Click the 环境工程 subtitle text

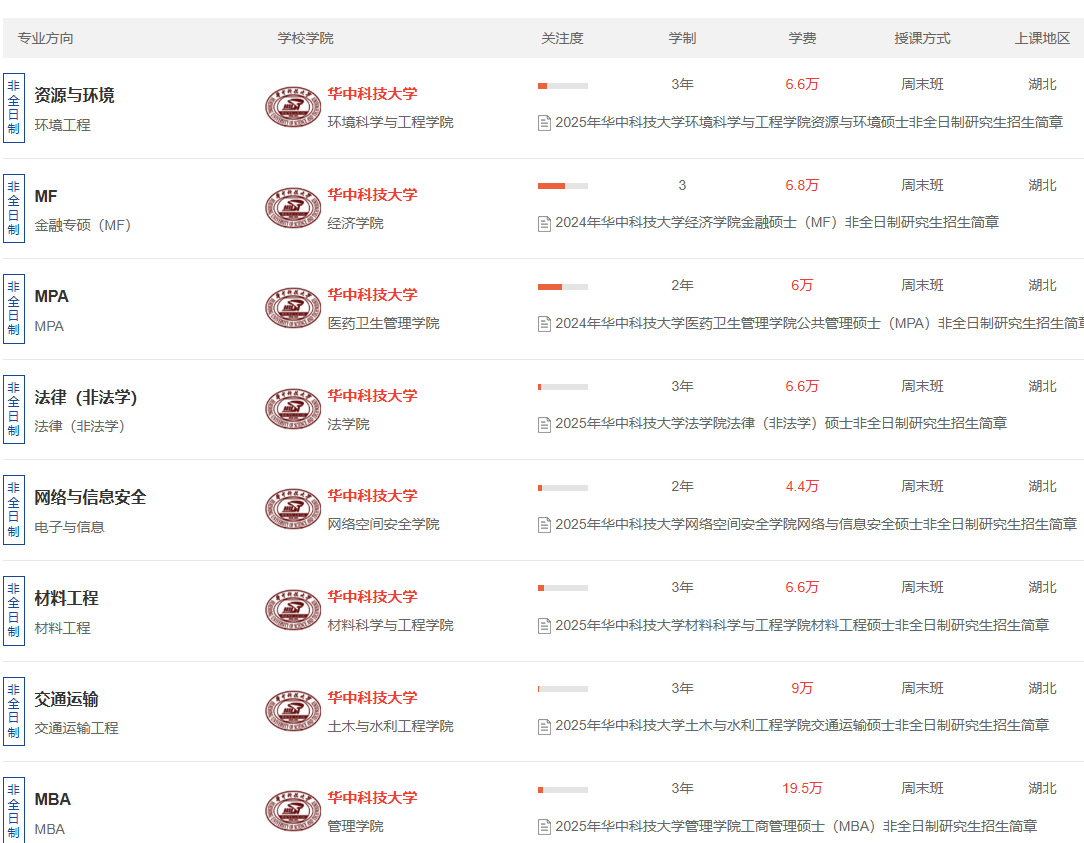pos(62,126)
